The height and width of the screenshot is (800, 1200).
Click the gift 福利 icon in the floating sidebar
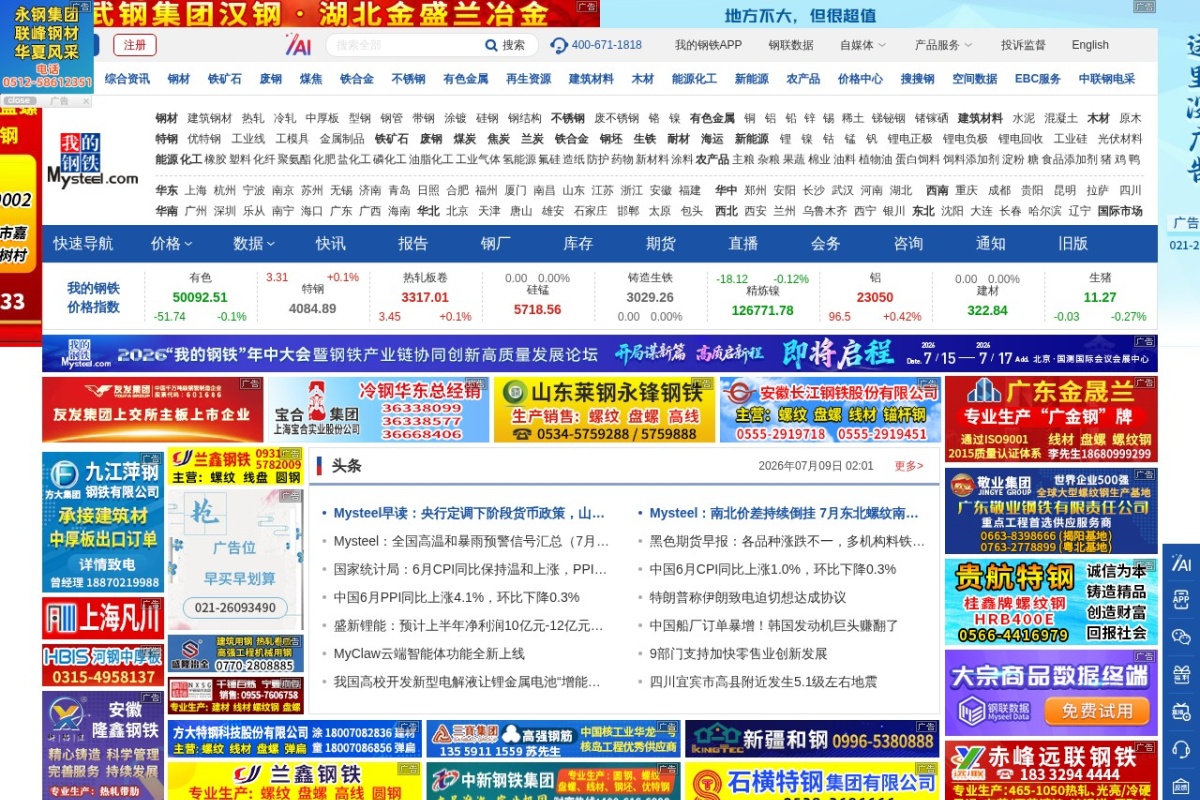1181,674
